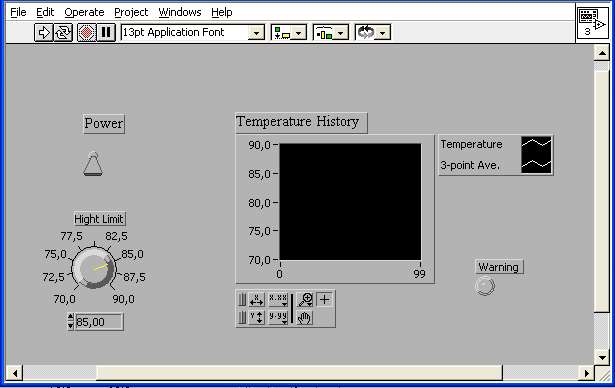Screen dimensions: 615x388
Task: Open the Y axis format y.yy button
Action: [278, 317]
